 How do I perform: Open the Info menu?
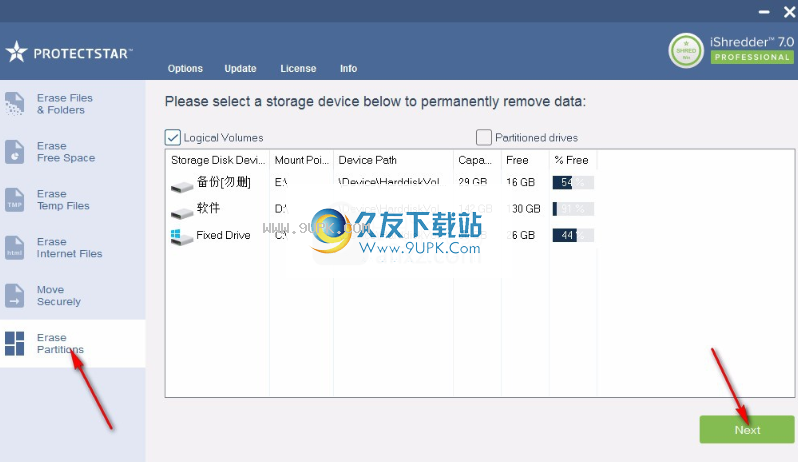coord(349,68)
